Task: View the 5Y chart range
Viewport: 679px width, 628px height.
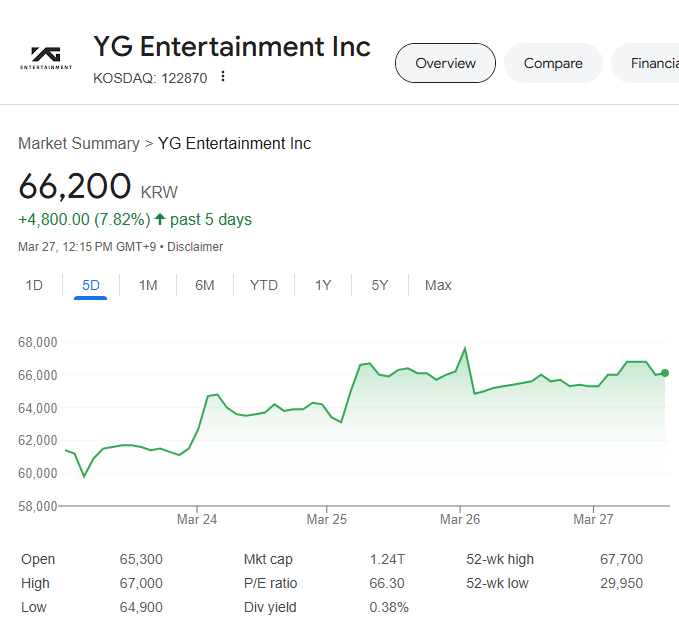Action: coord(380,285)
